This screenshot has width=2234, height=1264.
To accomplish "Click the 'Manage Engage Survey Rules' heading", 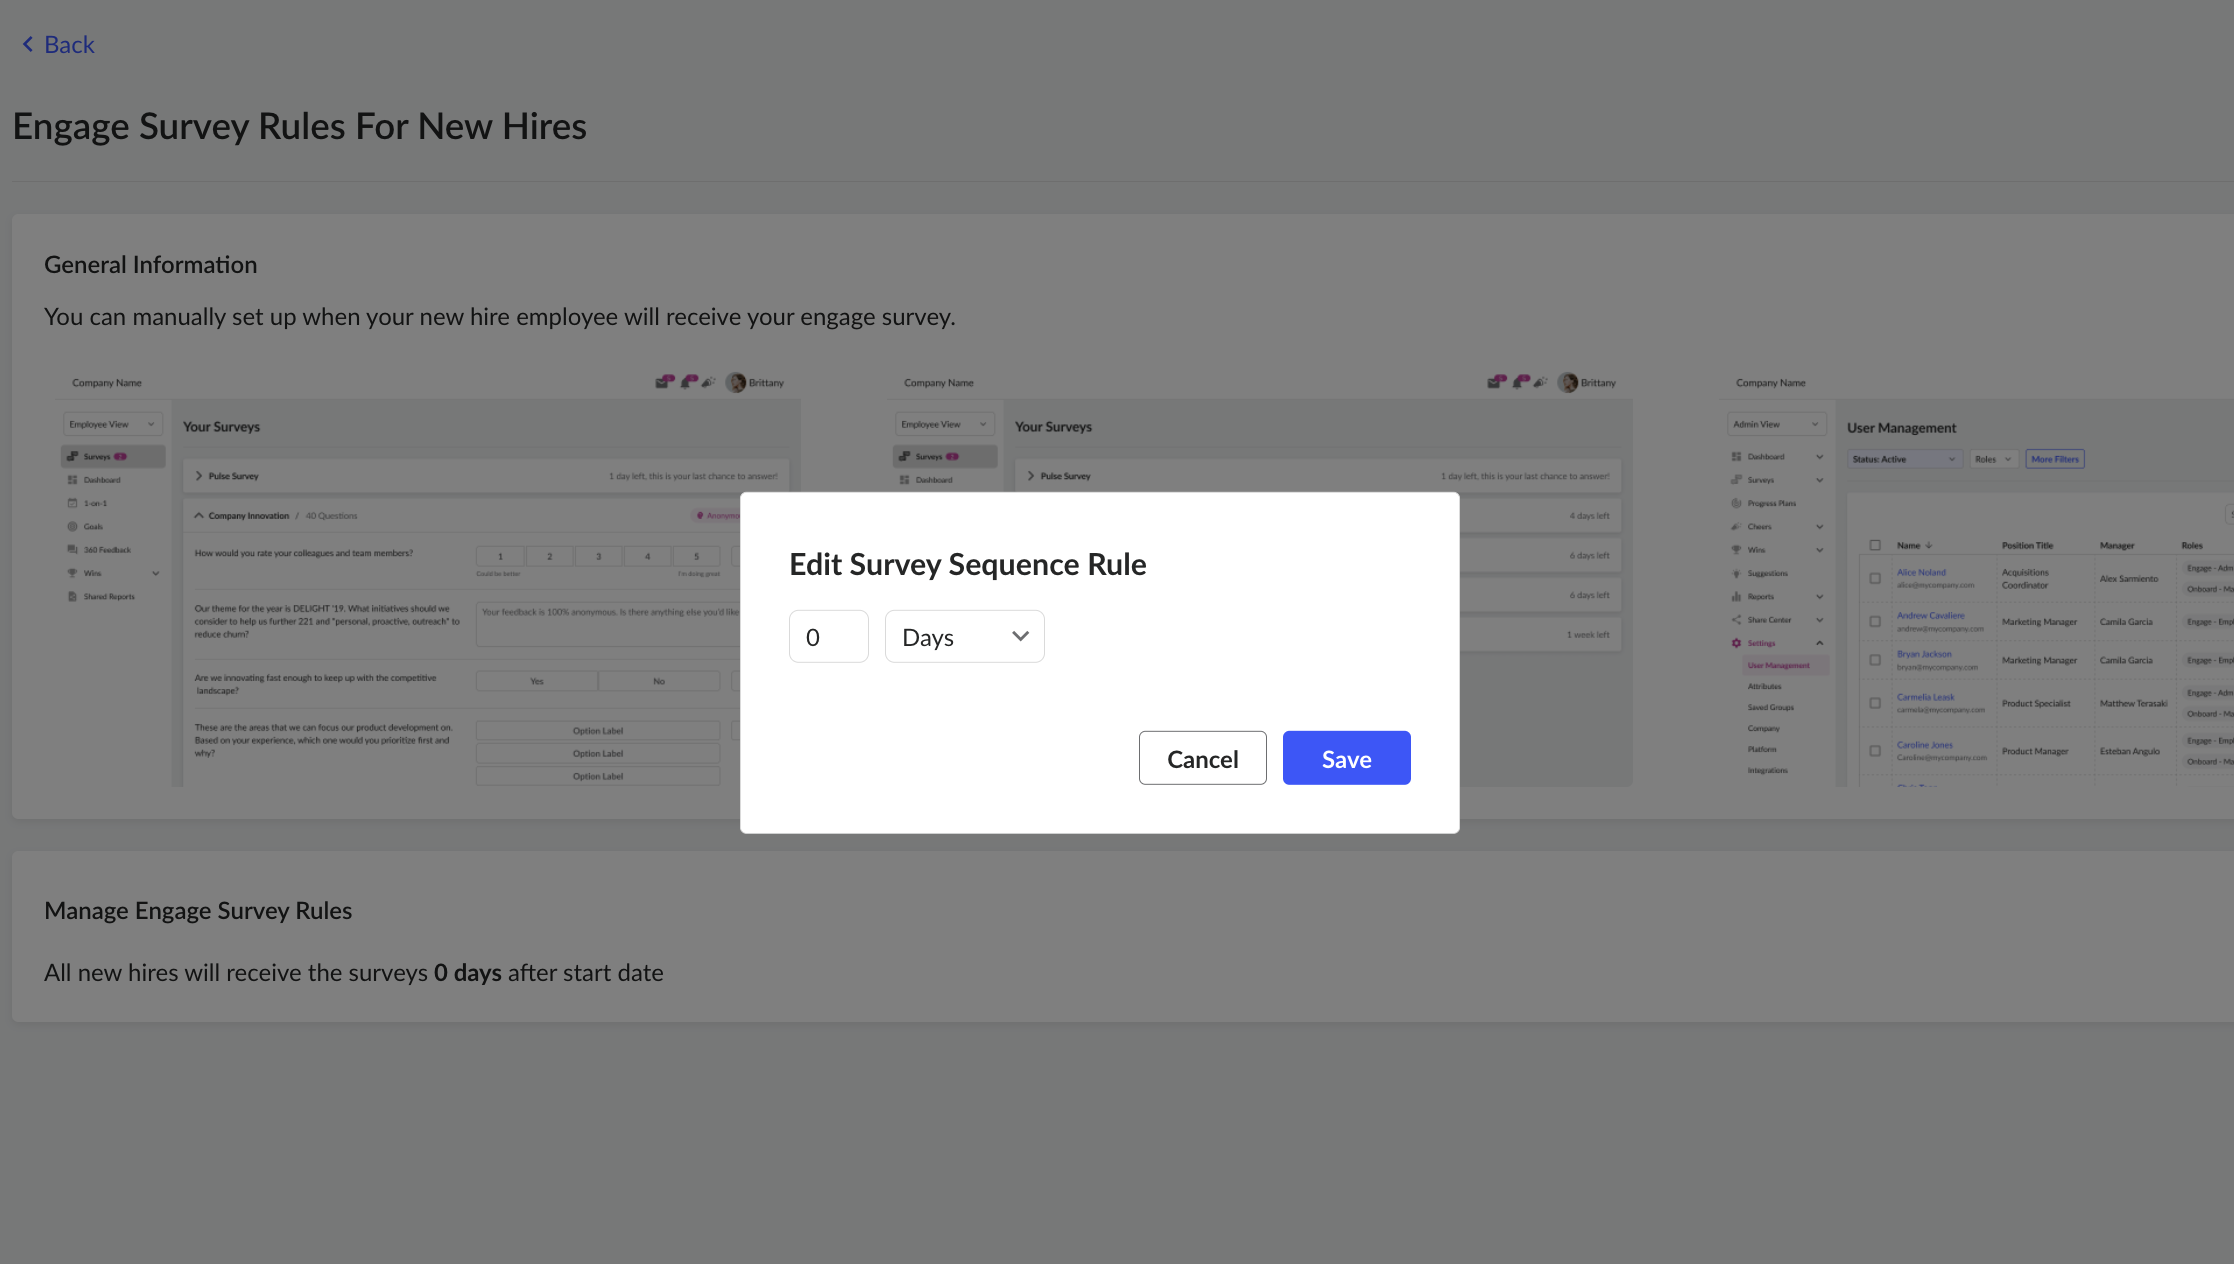I will click(x=198, y=911).
